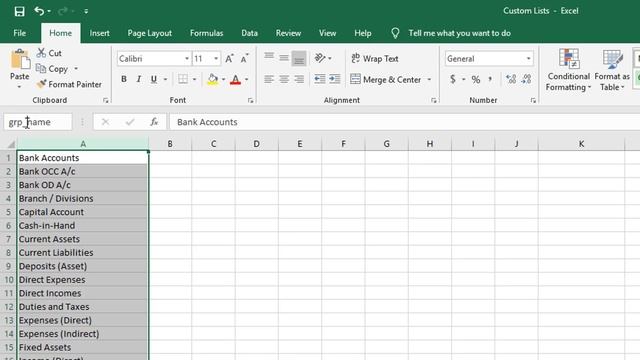Click the Copy button
This screenshot has width=640, height=360.
[x=52, y=69]
